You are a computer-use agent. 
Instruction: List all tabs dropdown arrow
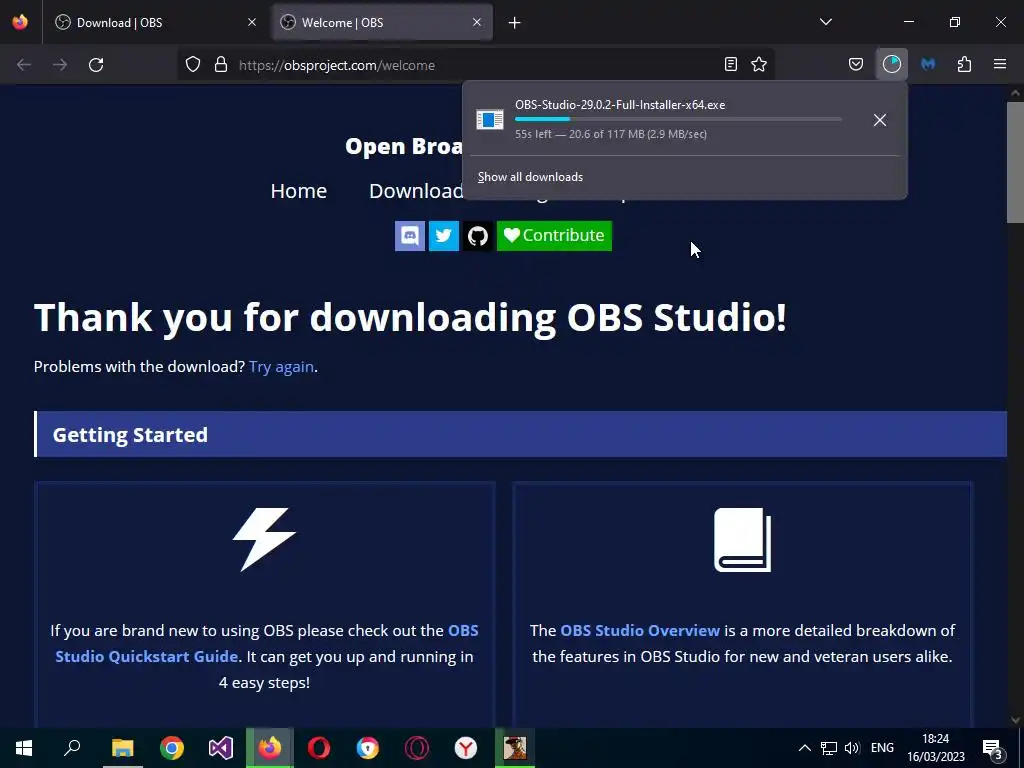825,22
